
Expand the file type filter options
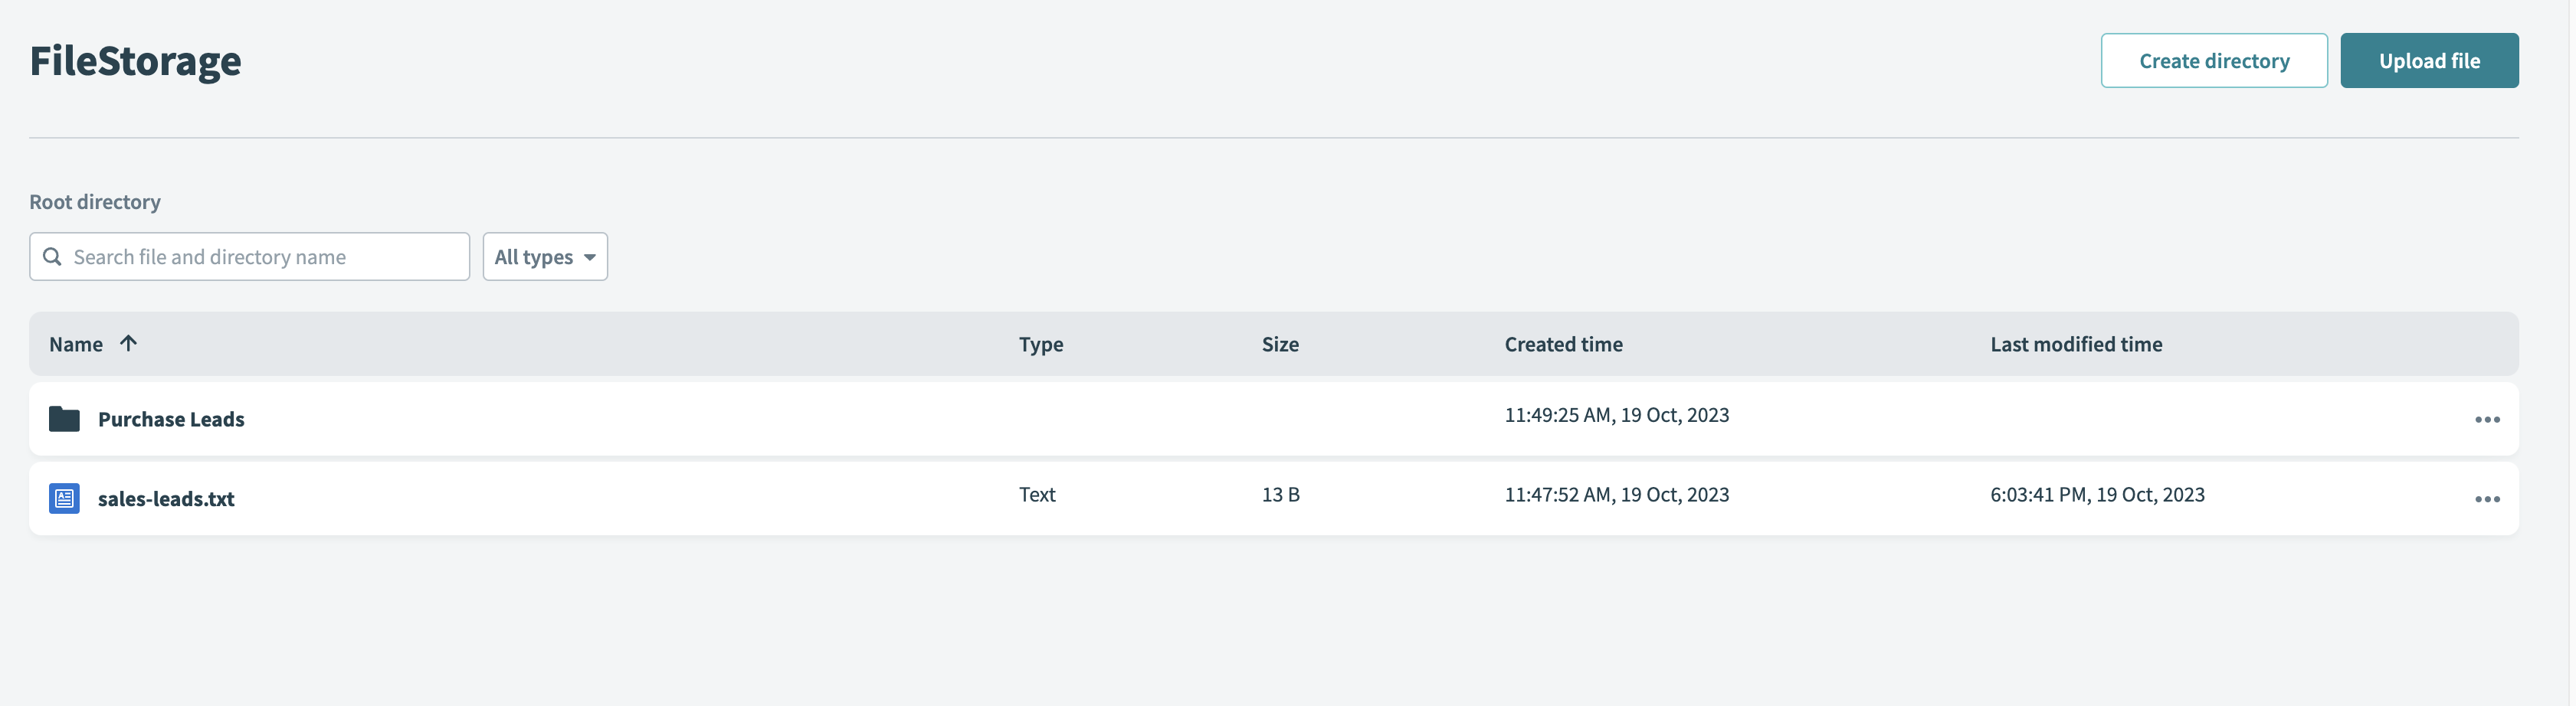tap(545, 256)
